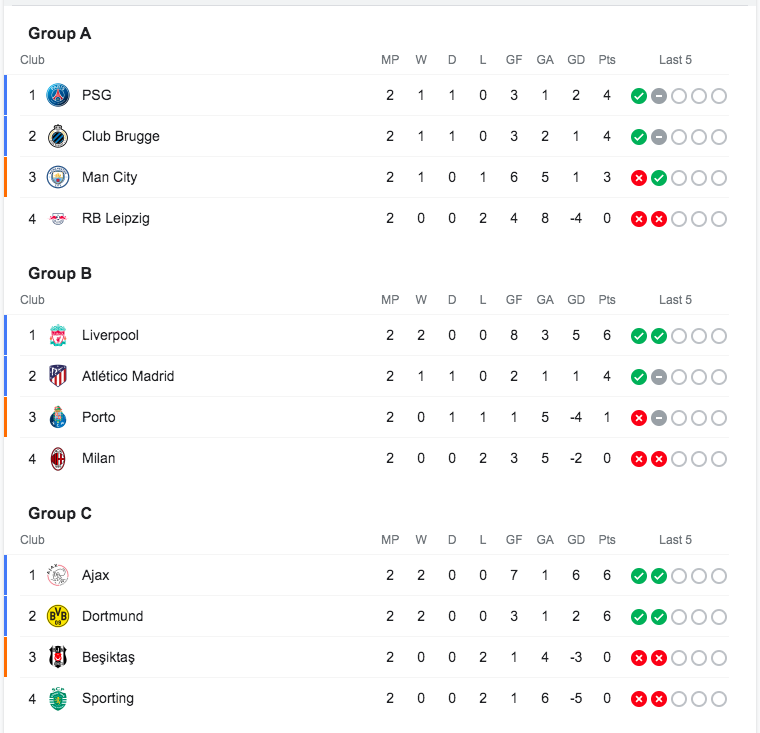Click the RB Leipzig logo icon
Image resolution: width=760 pixels, height=733 pixels.
[x=58, y=218]
